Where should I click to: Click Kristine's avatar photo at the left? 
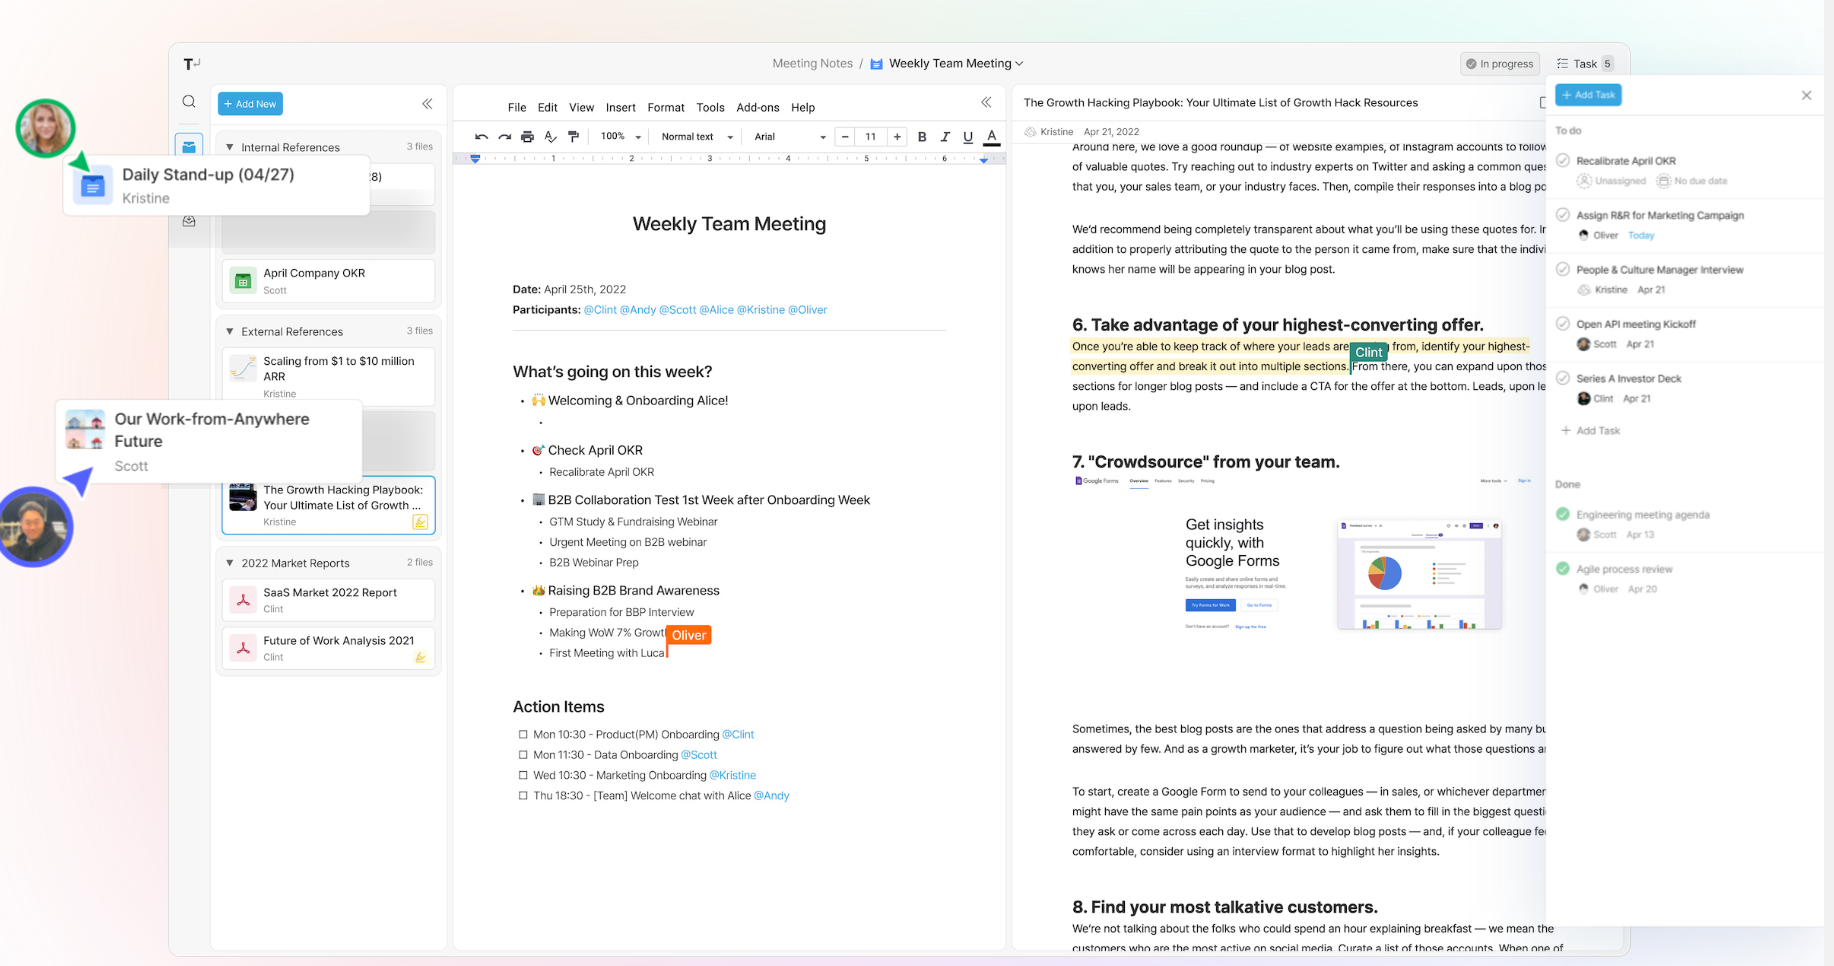(45, 128)
